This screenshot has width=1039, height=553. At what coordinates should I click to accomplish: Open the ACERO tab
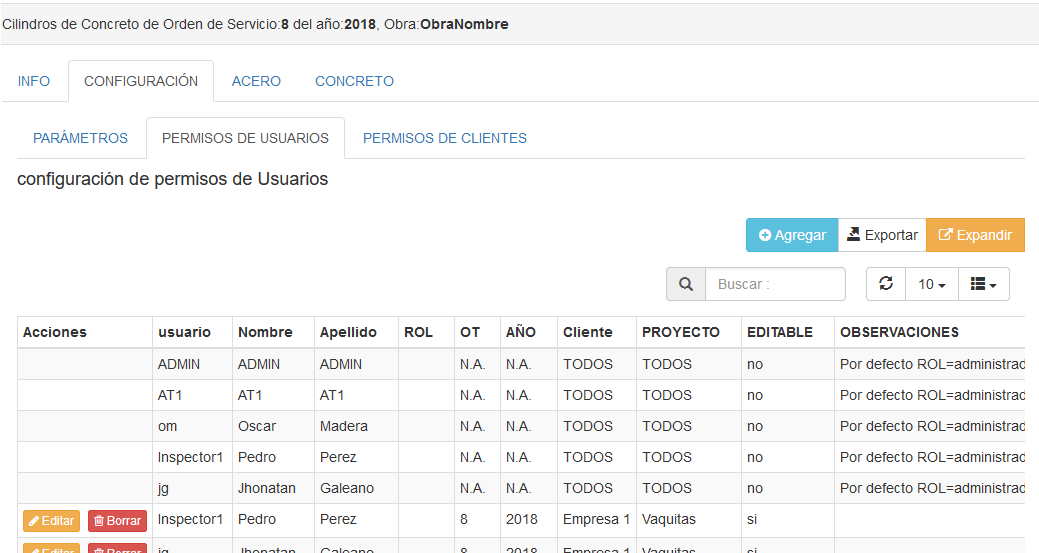coord(256,81)
